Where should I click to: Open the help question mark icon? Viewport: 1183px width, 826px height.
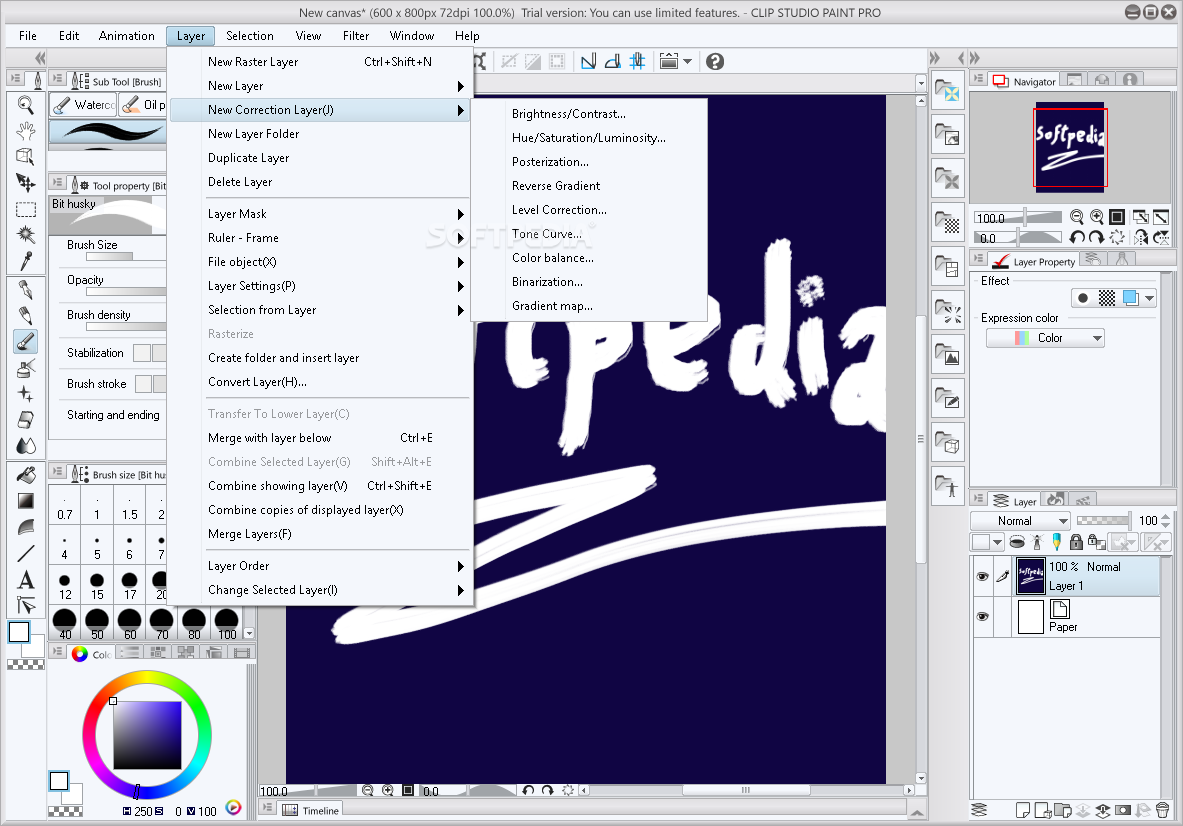coord(714,61)
